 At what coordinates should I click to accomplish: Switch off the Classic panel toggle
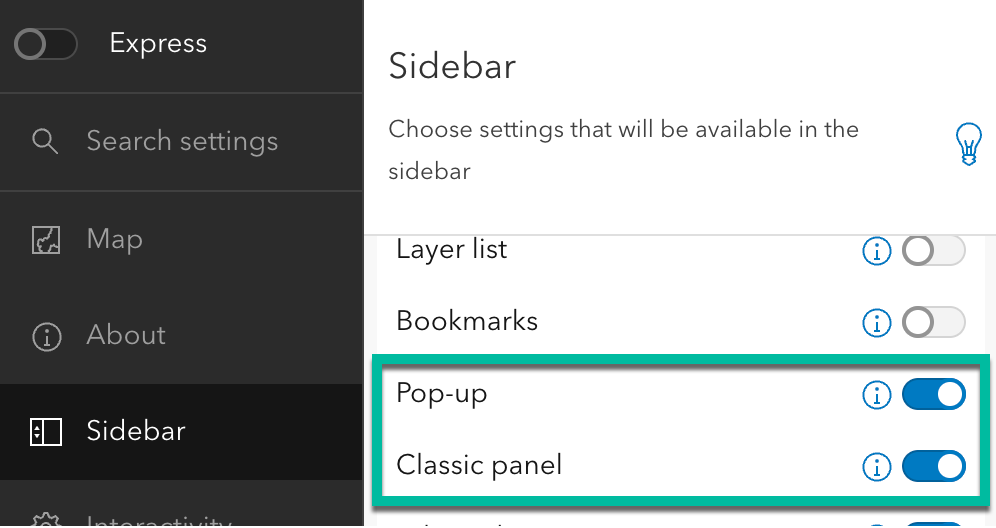click(x=934, y=467)
